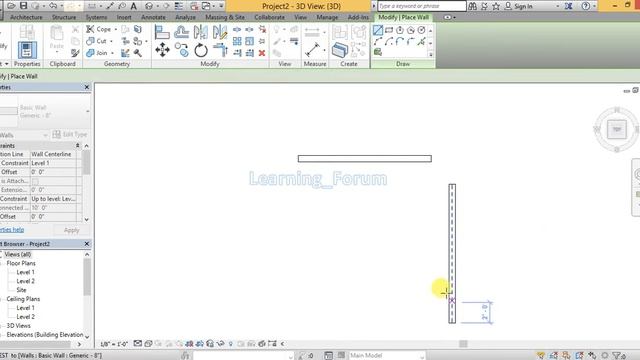This screenshot has height=360, width=640.
Task: Open the Properties help link
Action: [12, 230]
